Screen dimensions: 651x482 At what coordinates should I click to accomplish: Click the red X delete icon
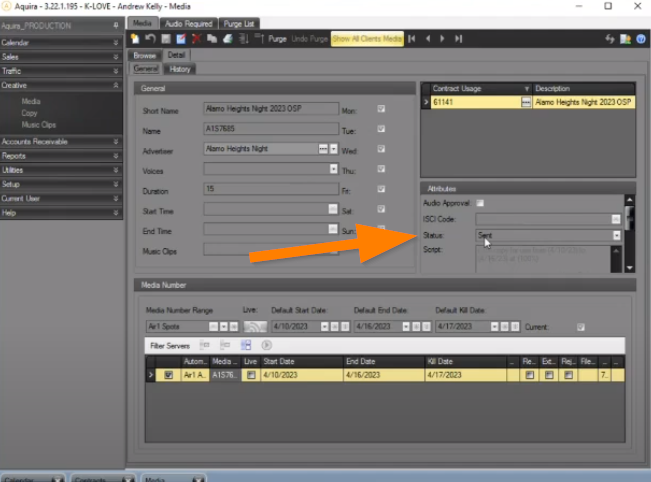196,39
